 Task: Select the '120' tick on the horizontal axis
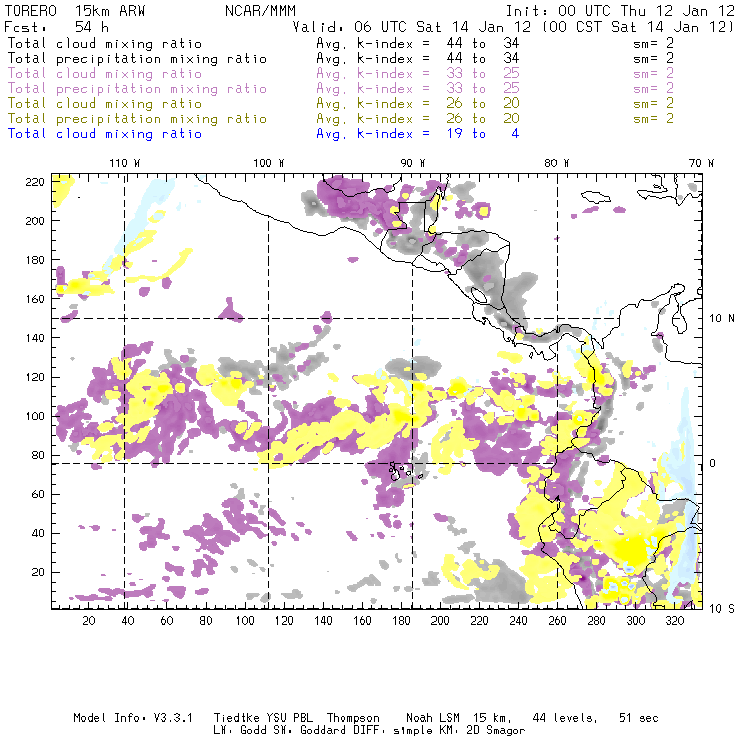284,621
